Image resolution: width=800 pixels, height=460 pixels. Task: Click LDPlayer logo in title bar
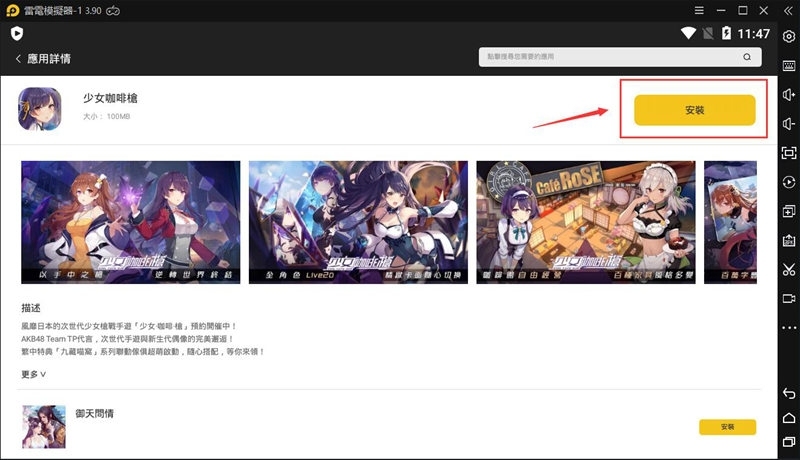click(12, 11)
